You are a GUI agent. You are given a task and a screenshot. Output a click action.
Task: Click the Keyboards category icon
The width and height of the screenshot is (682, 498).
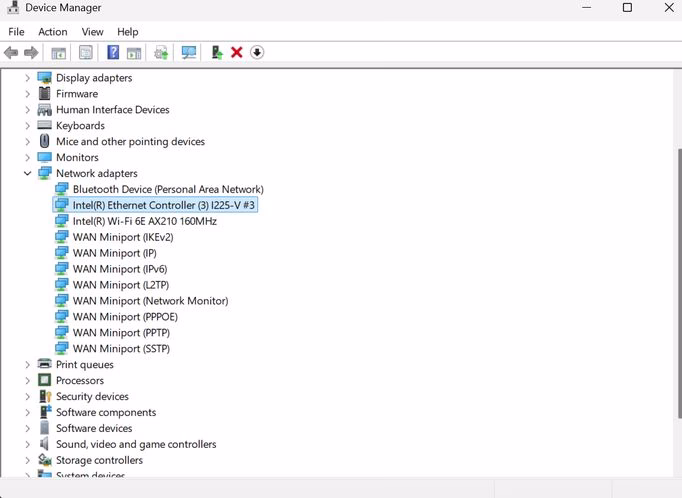44,125
